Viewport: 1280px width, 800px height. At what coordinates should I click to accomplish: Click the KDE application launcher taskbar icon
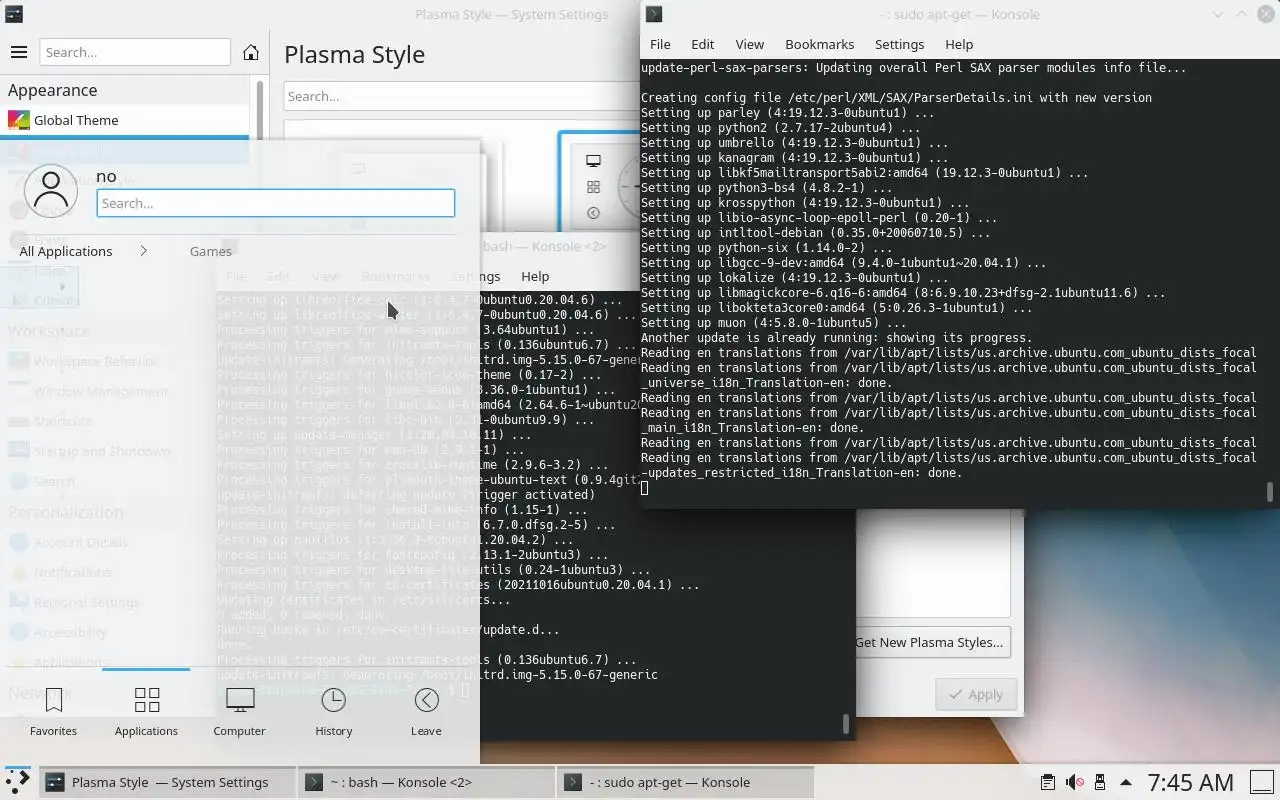tap(17, 781)
